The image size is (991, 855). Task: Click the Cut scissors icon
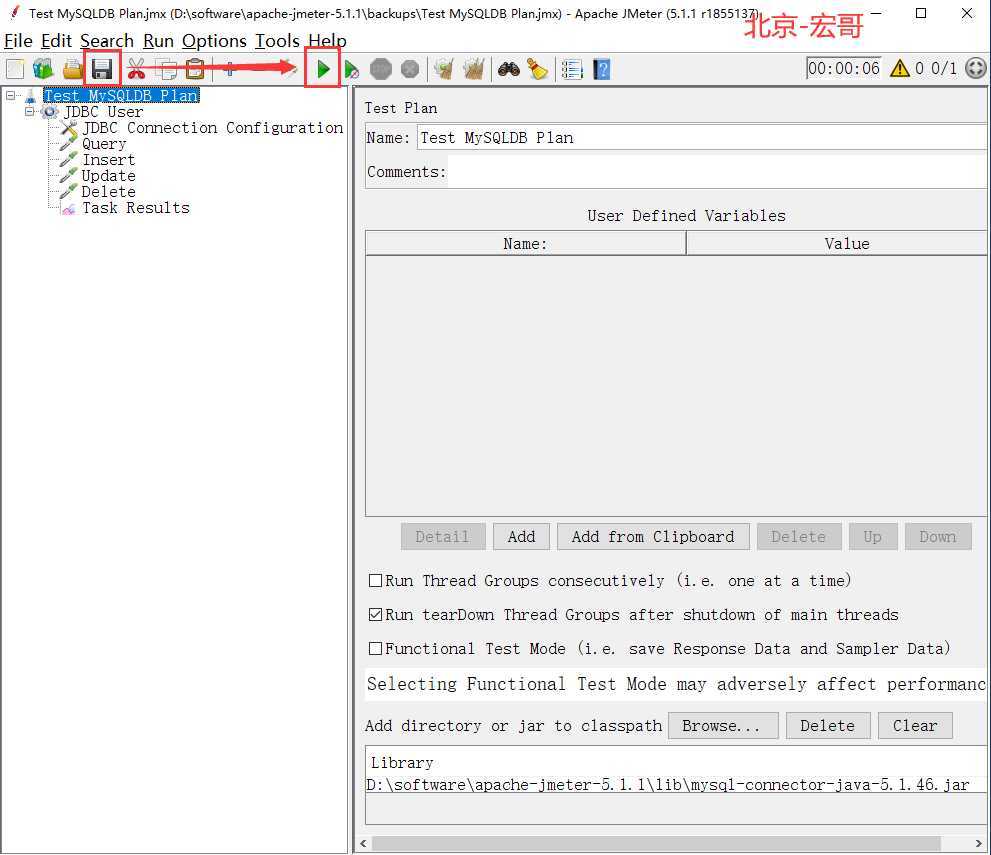136,69
